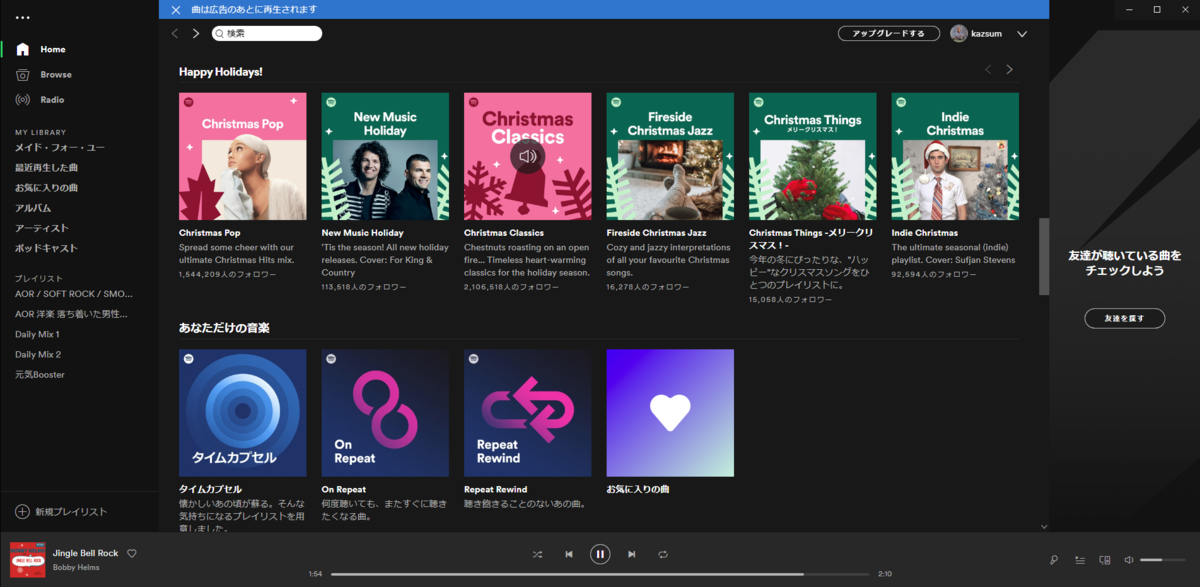Screen dimensions: 1200x587
Task: Navigate back with left arrow
Action: 175,33
